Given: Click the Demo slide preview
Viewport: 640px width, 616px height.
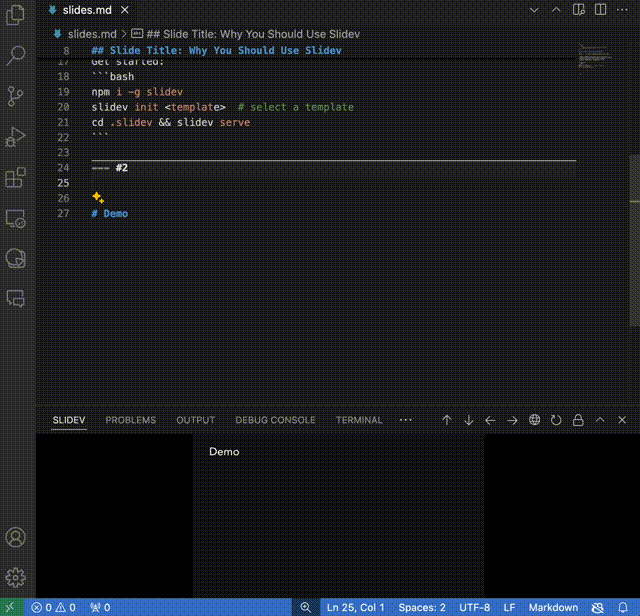Looking at the screenshot, I should [338, 516].
